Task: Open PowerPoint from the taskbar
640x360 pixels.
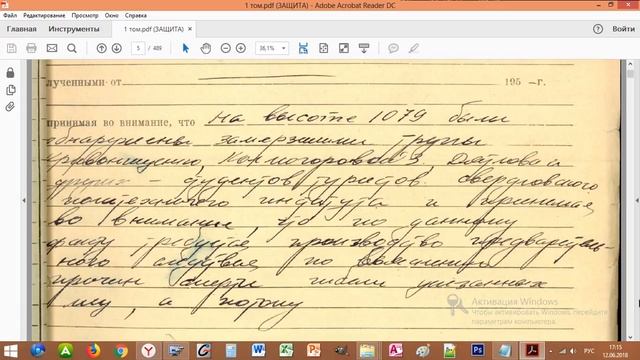Action: [313, 351]
